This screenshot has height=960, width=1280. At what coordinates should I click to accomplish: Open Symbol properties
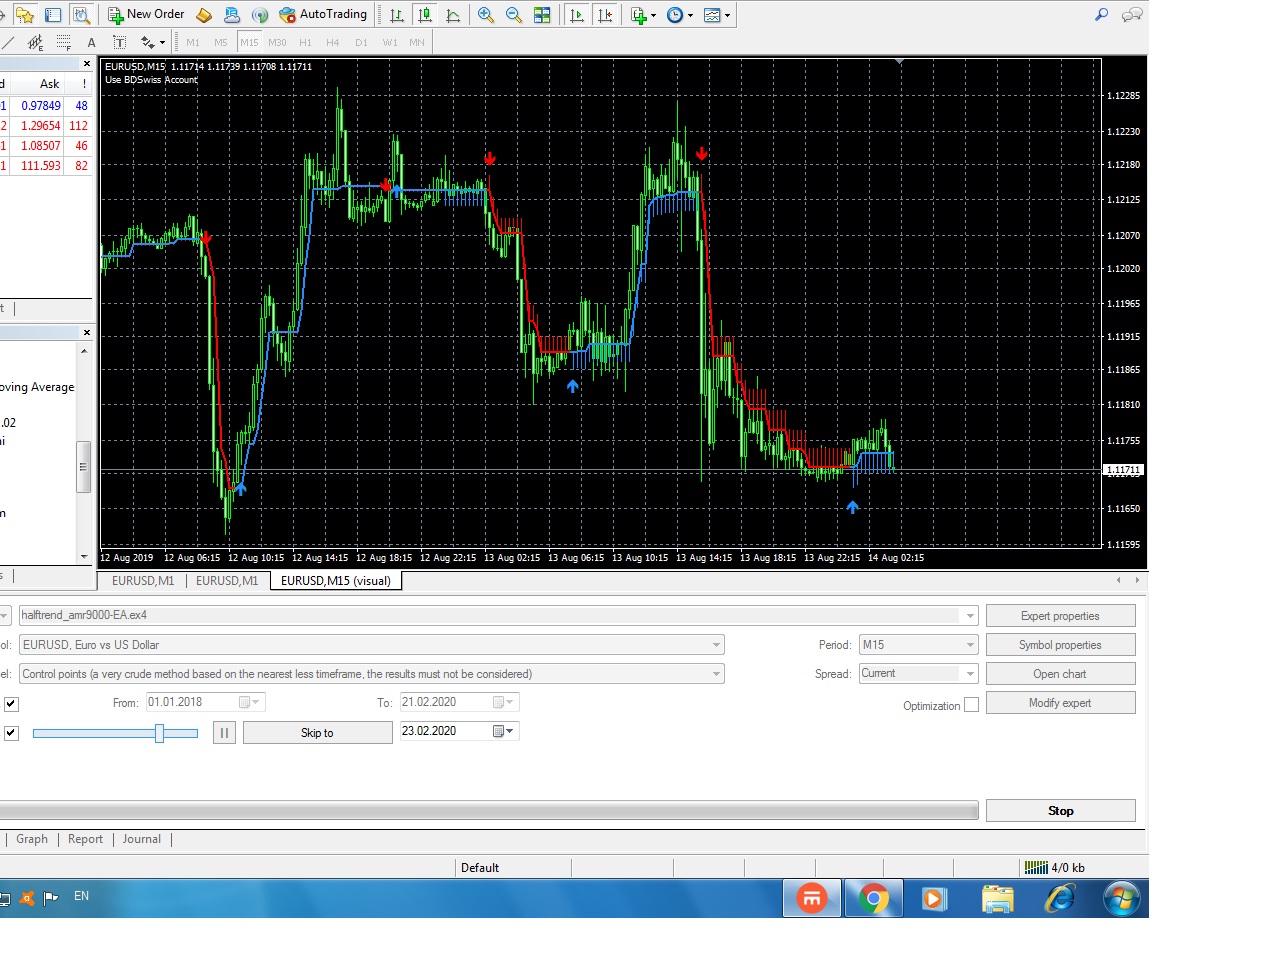click(1060, 645)
